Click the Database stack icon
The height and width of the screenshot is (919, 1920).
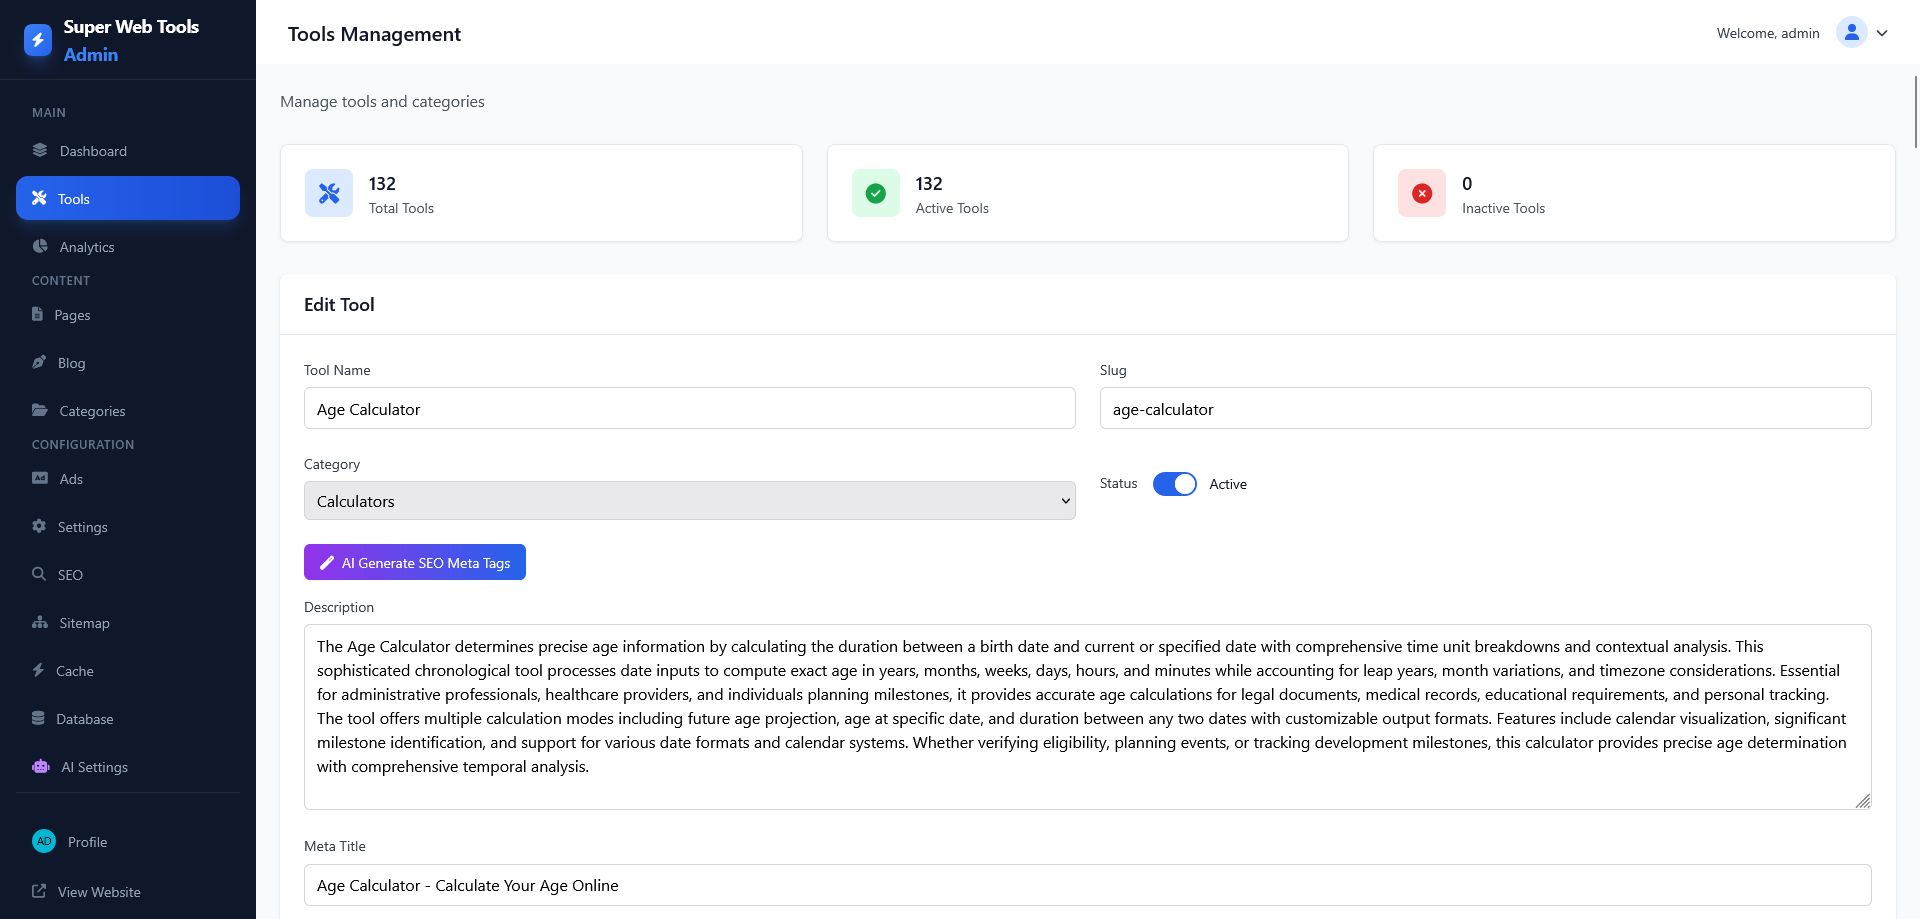point(39,719)
